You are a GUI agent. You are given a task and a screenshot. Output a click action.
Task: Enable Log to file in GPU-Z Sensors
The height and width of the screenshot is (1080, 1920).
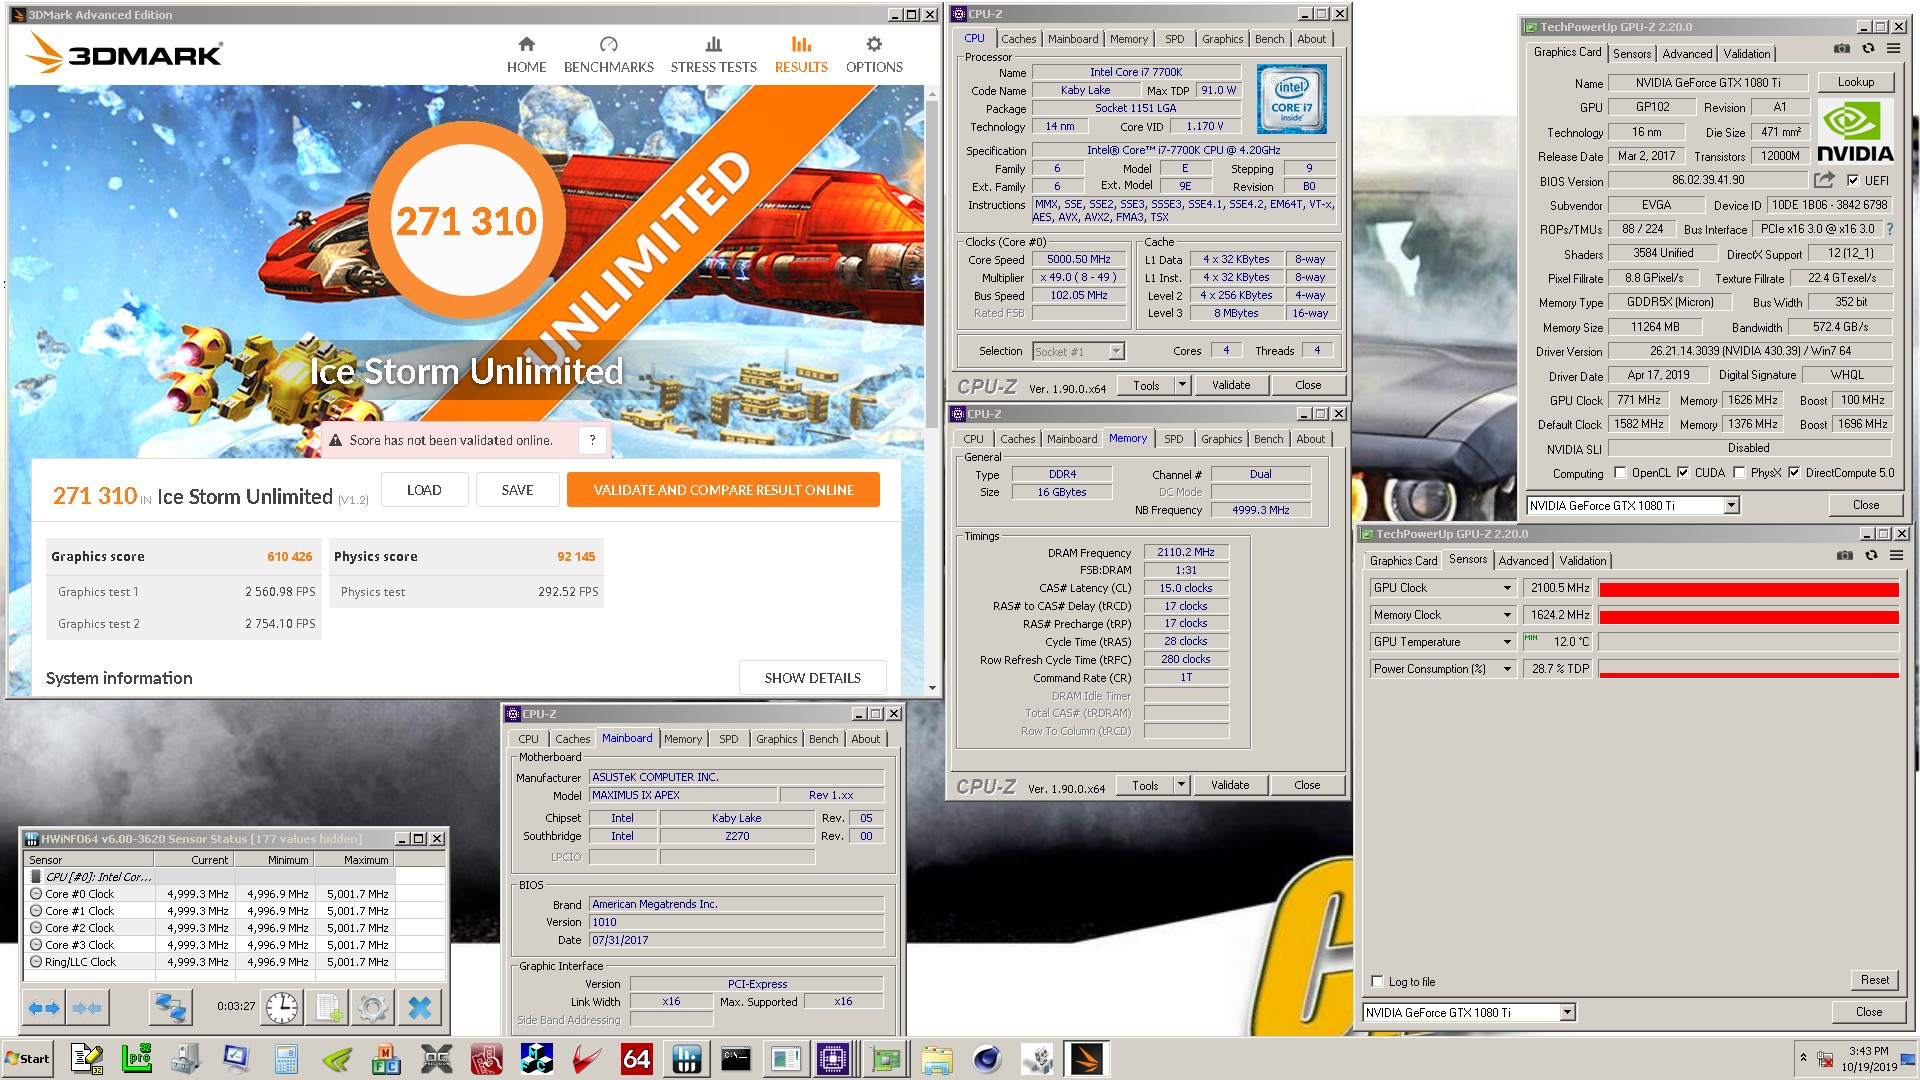coord(1377,982)
